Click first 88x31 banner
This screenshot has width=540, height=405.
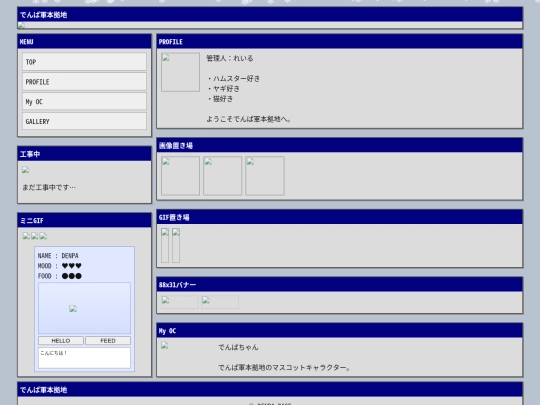coord(180,302)
